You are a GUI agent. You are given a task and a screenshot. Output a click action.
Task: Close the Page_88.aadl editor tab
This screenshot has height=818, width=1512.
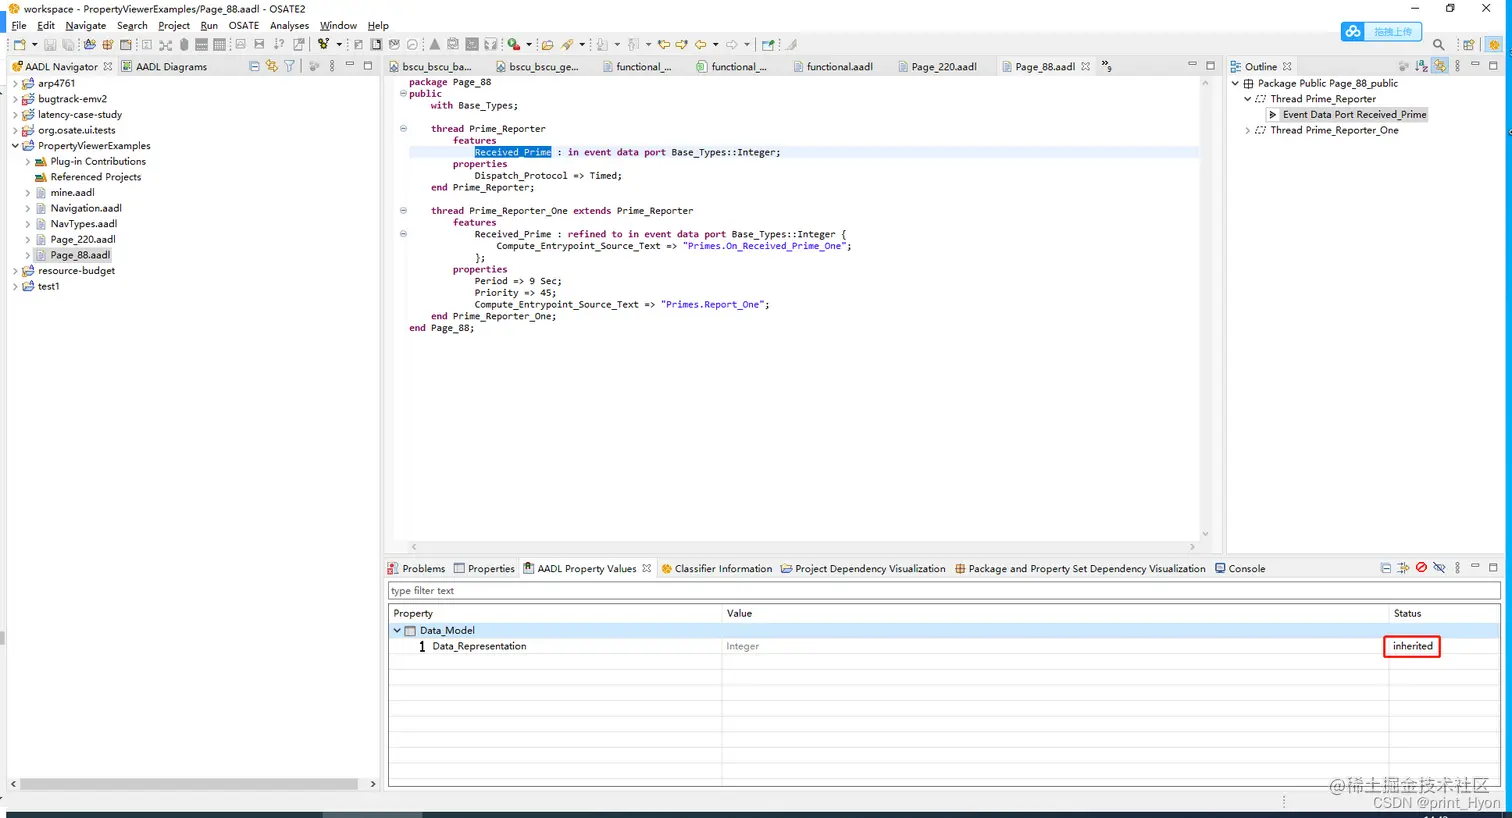1085,67
